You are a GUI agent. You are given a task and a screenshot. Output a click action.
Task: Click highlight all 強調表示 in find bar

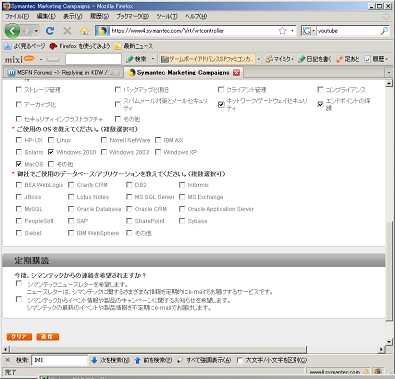(204, 360)
